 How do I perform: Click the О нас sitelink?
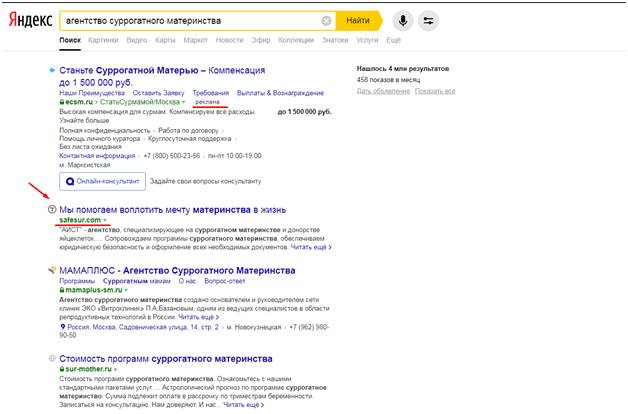pyautogui.click(x=187, y=281)
